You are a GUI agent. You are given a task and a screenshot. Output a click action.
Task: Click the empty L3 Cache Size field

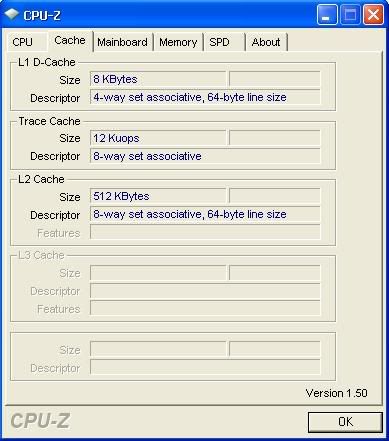click(x=158, y=273)
